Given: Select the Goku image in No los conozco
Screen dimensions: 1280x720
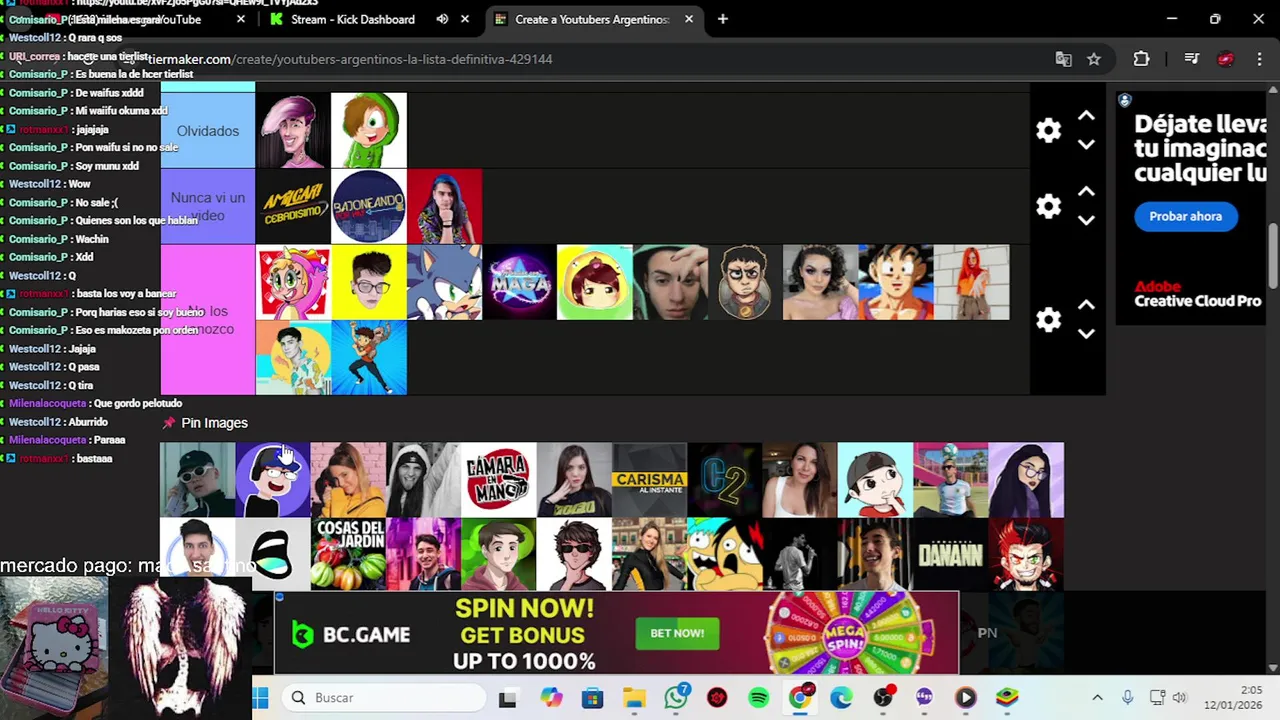Looking at the screenshot, I should pos(896,283).
